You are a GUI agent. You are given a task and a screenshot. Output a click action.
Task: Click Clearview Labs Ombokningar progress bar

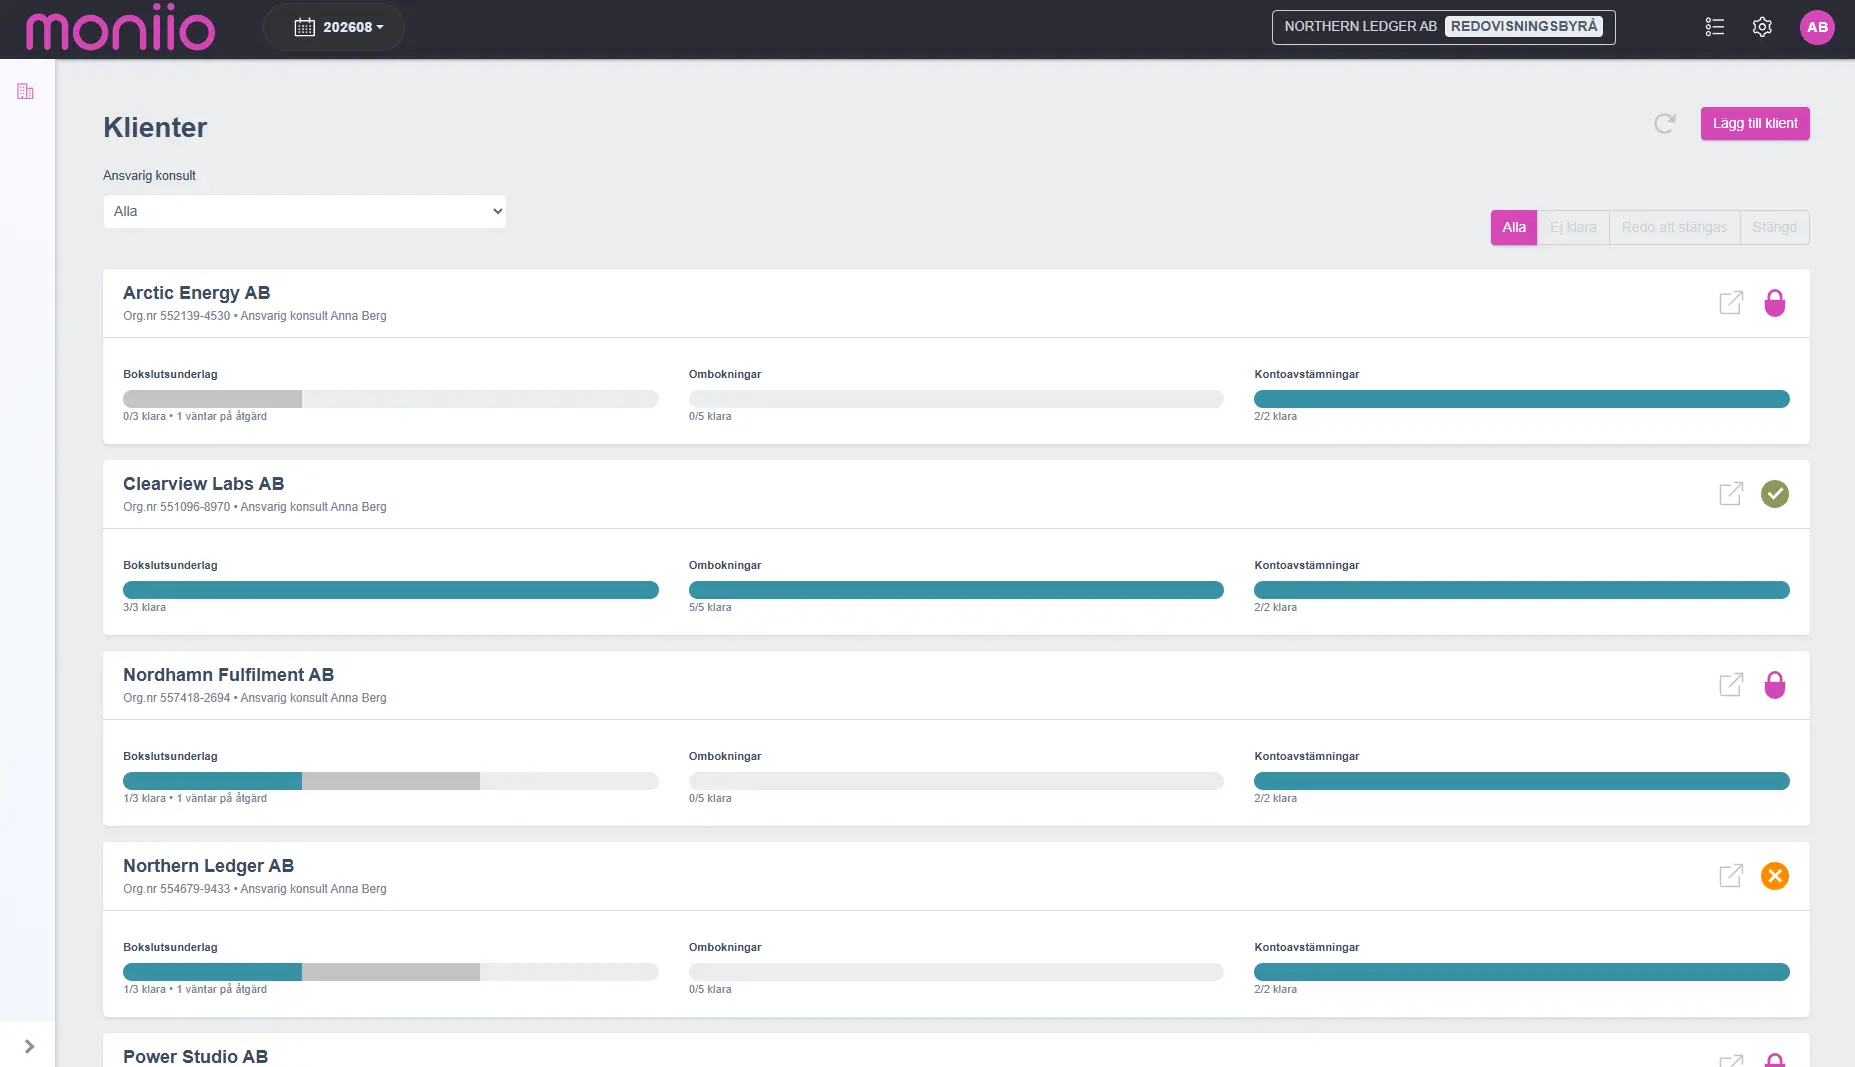[x=956, y=590]
